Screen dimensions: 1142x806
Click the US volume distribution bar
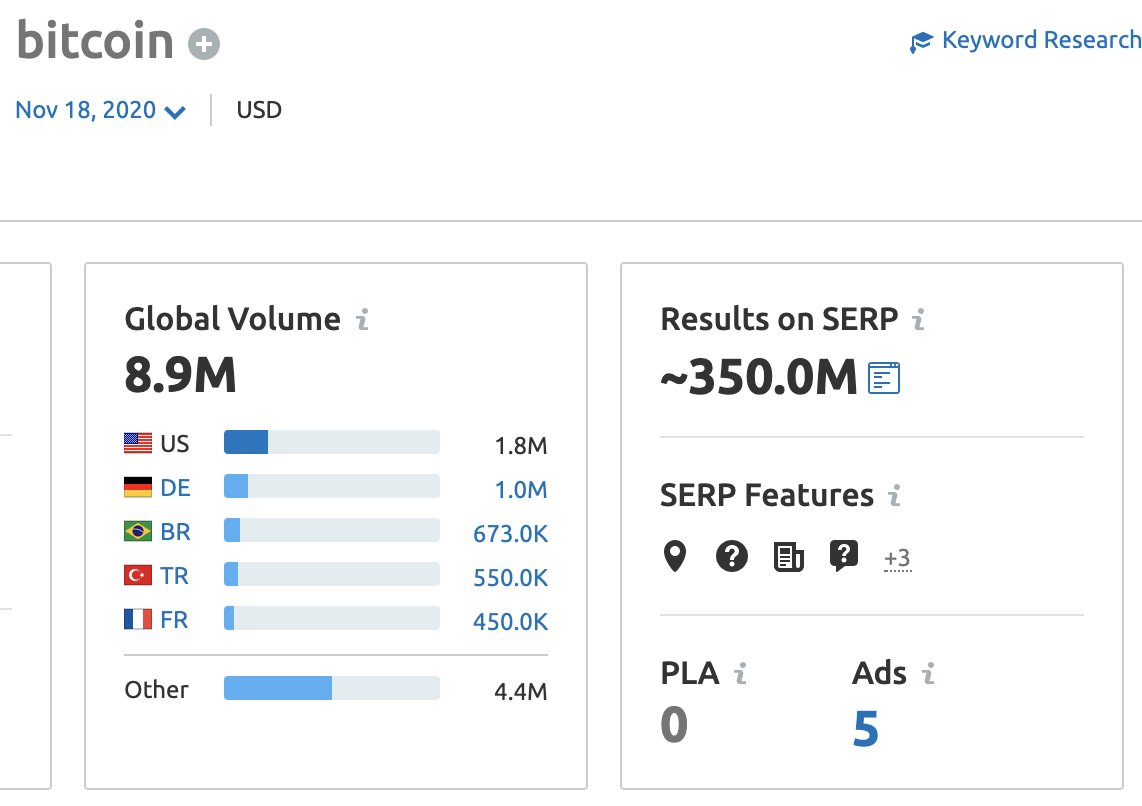330,441
